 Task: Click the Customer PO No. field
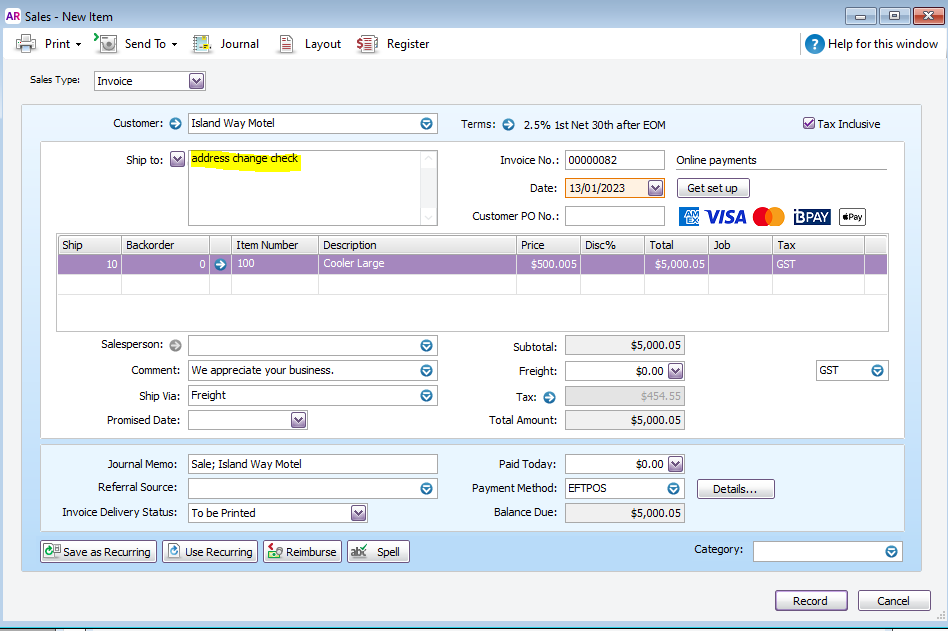click(x=614, y=216)
